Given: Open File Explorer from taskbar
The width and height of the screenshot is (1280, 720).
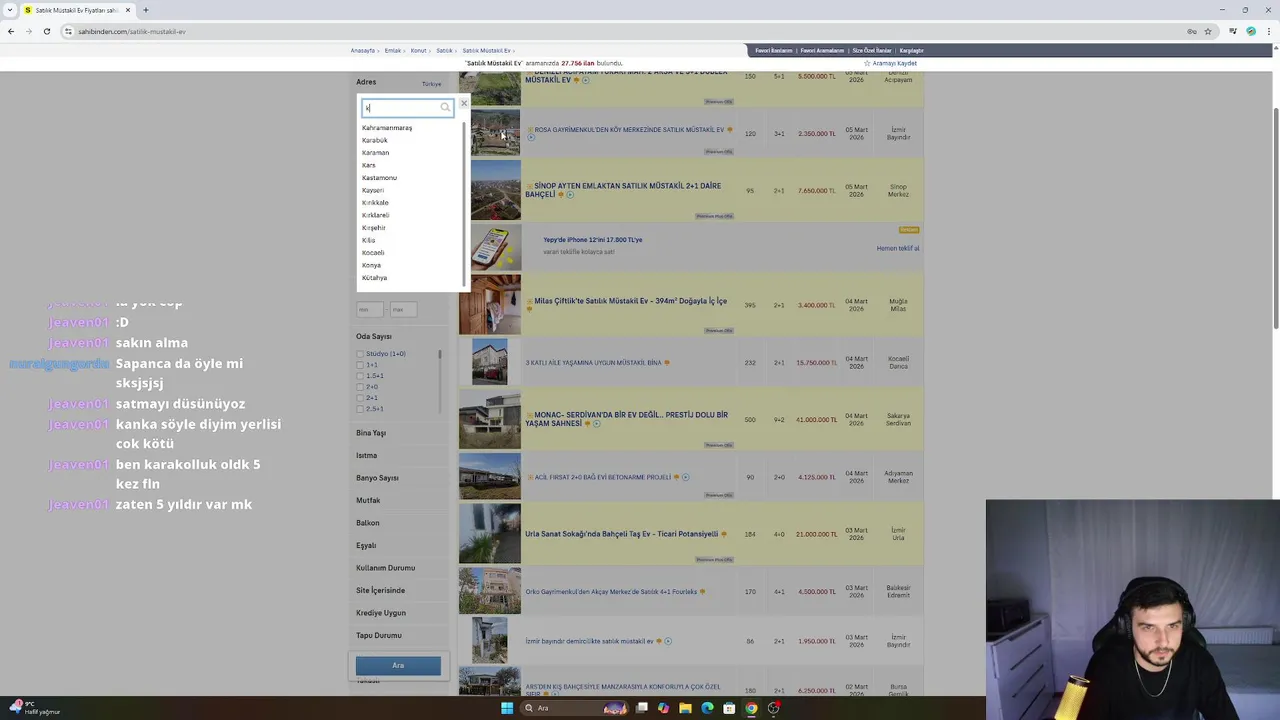Looking at the screenshot, I should coord(685,708).
